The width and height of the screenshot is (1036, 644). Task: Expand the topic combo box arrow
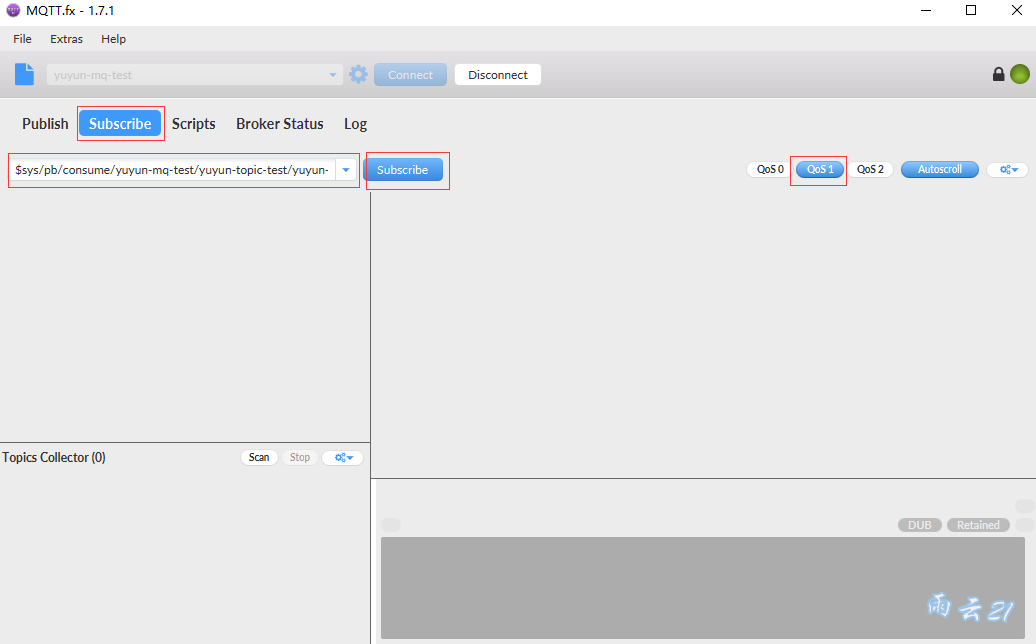tap(346, 170)
